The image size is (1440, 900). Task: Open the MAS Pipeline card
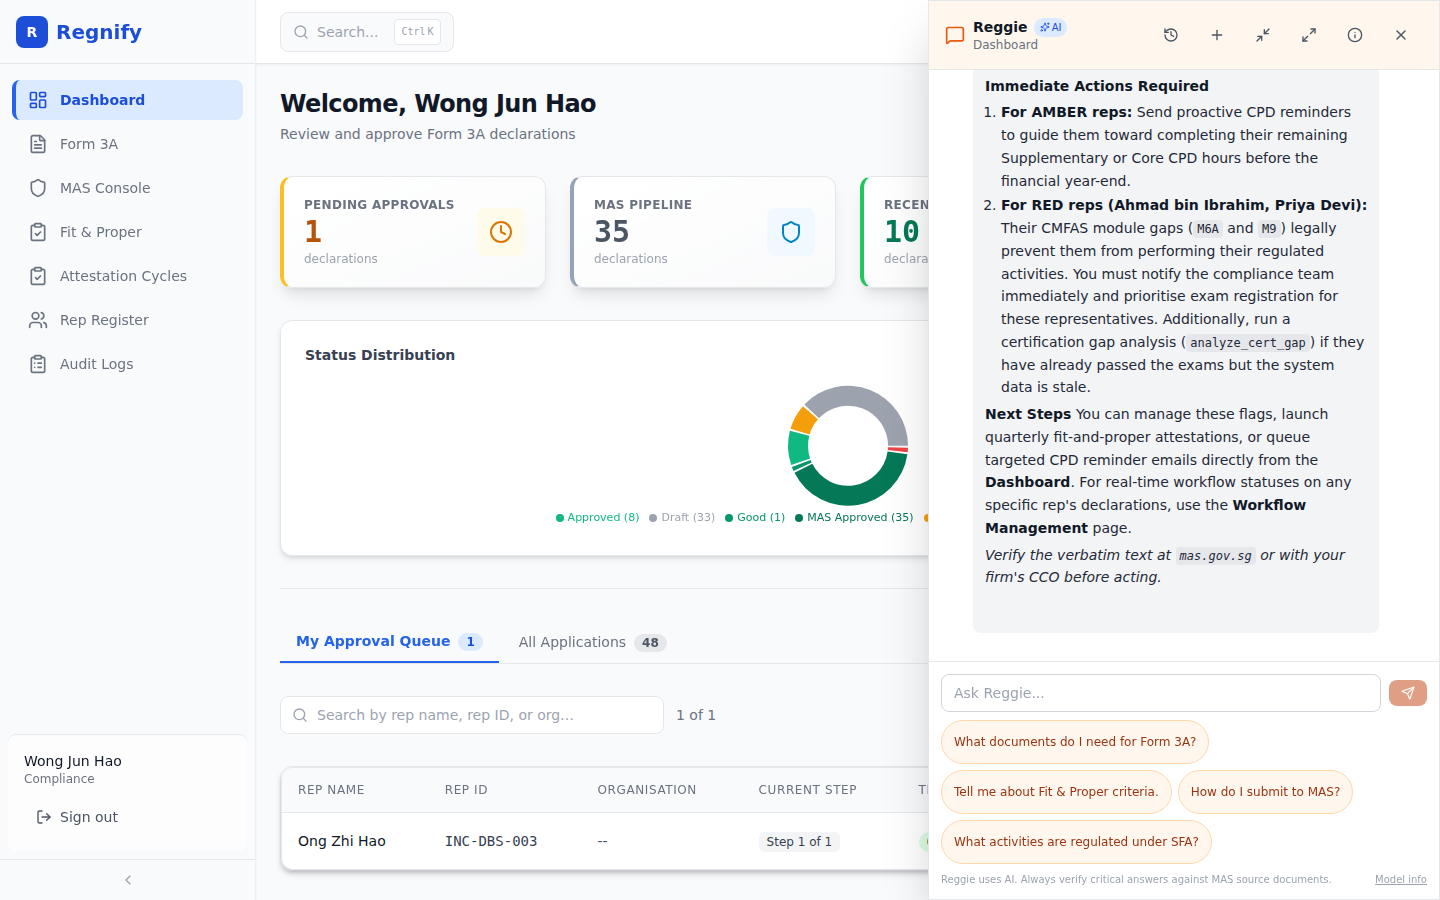(703, 232)
